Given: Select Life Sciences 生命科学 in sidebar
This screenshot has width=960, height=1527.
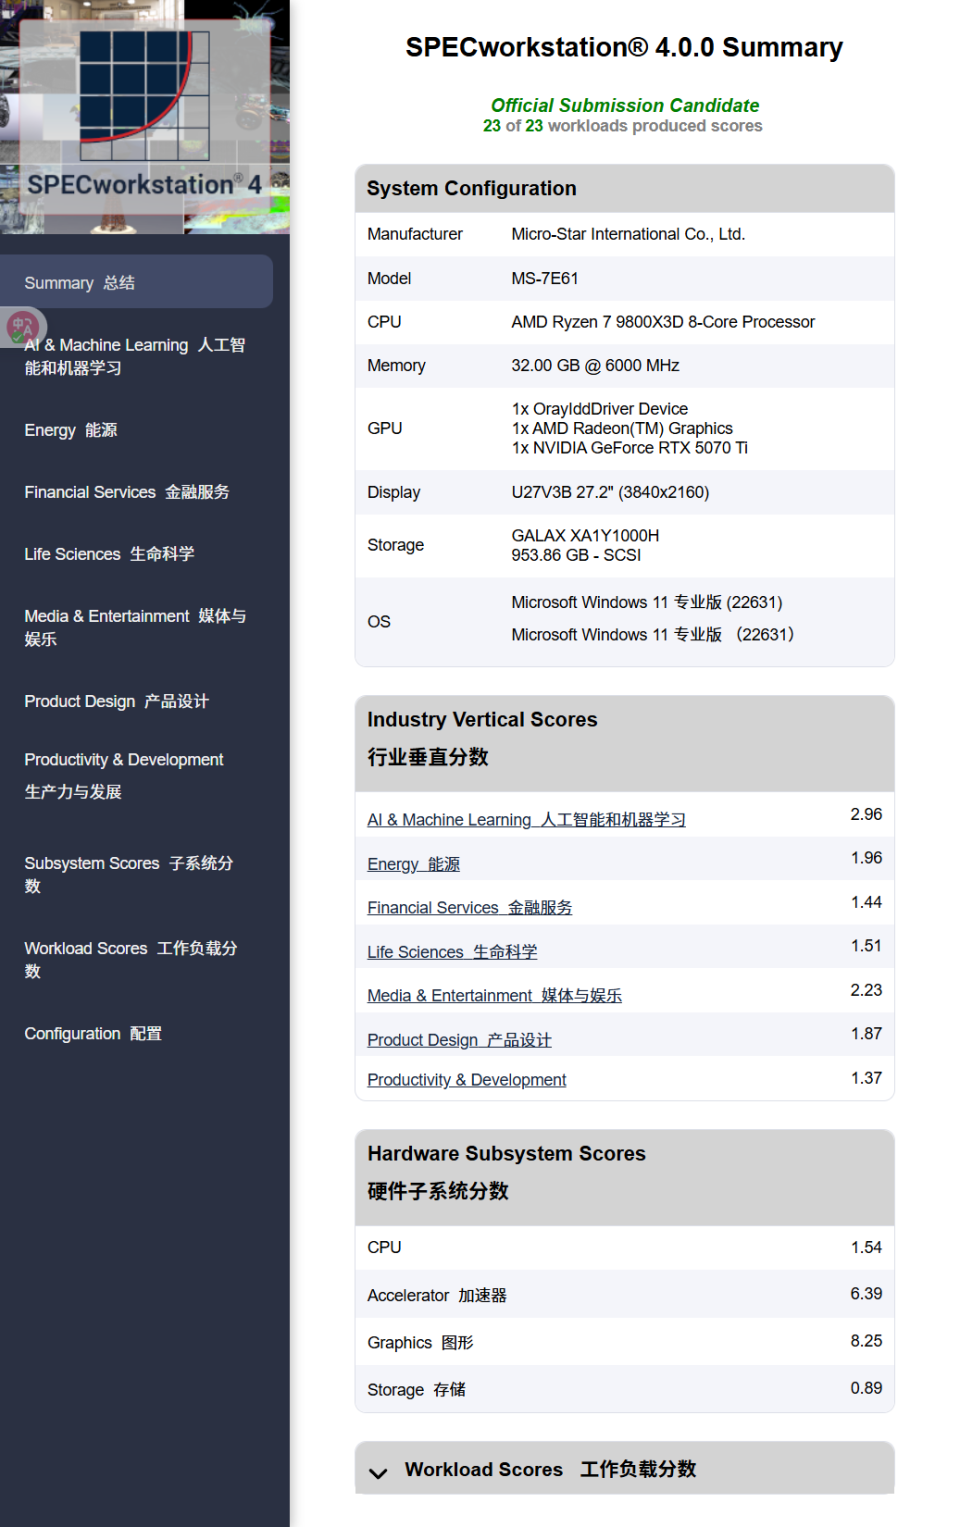Looking at the screenshot, I should point(110,554).
